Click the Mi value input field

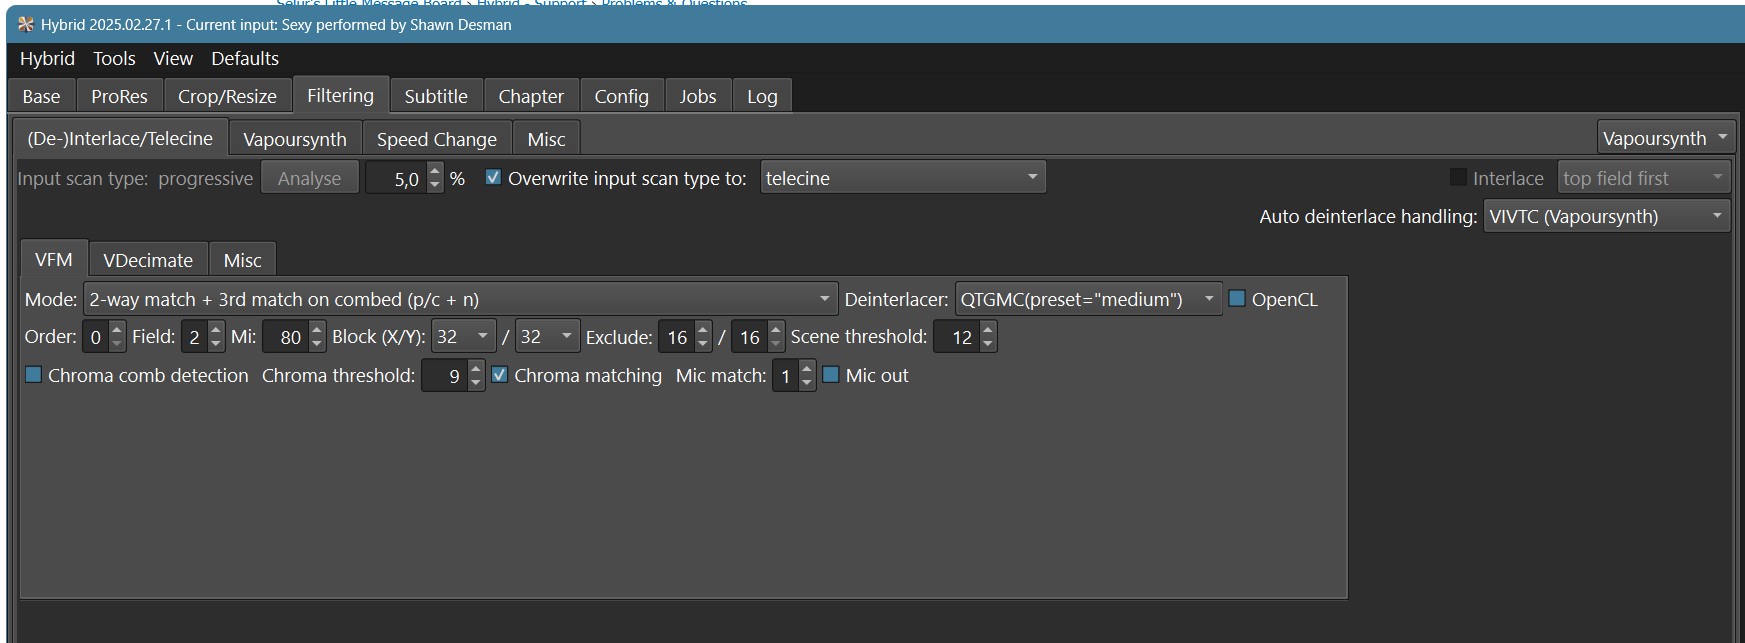(x=286, y=337)
